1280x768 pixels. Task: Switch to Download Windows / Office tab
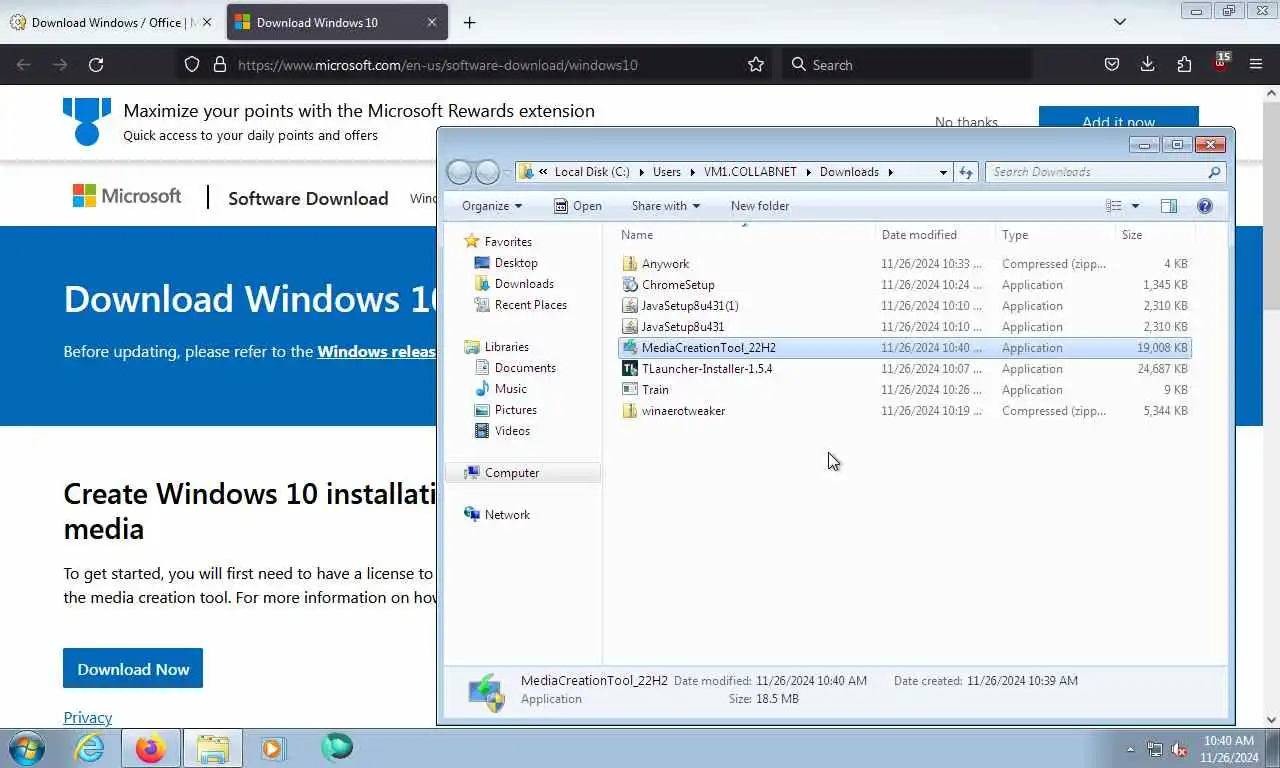coord(110,22)
